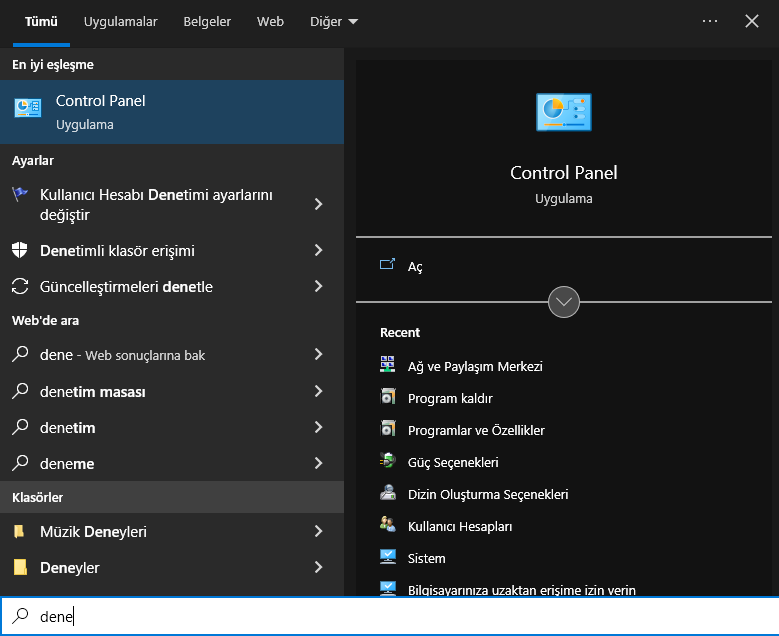Click the Sistem icon in Recent

pyautogui.click(x=388, y=558)
